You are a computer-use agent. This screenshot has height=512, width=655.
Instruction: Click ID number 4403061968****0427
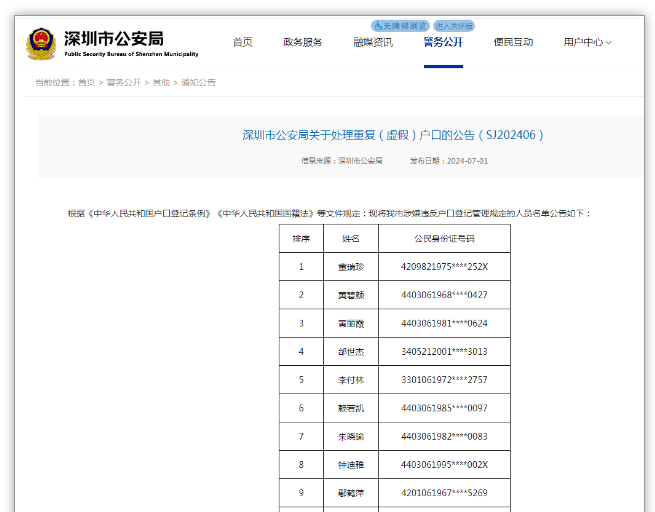point(444,295)
